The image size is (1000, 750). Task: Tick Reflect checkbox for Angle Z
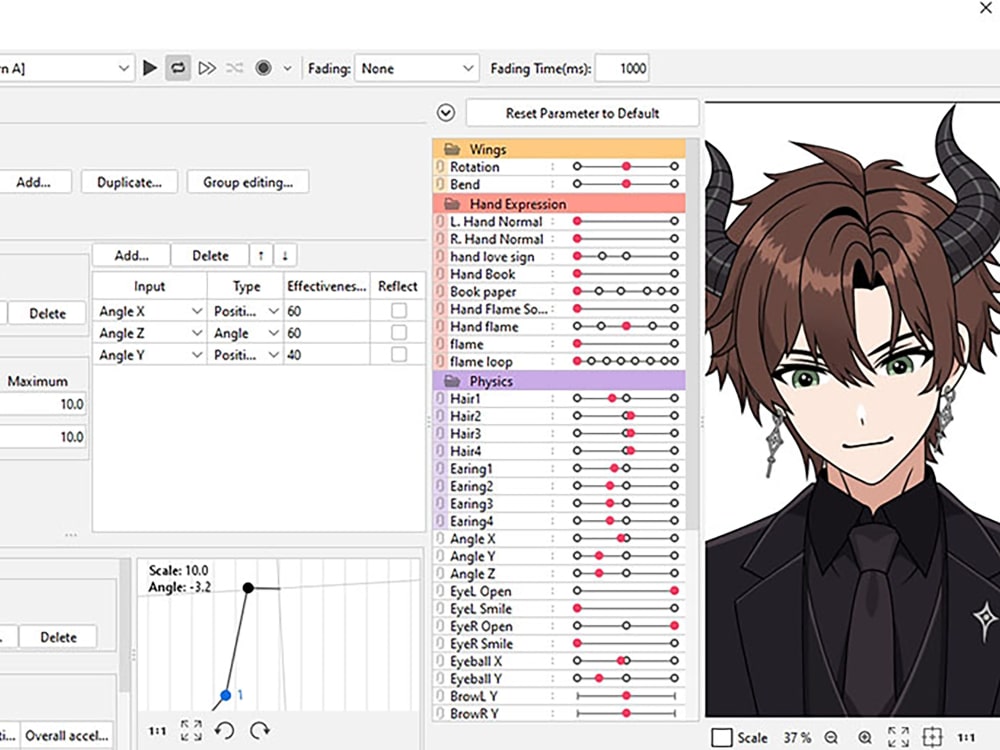tap(399, 332)
